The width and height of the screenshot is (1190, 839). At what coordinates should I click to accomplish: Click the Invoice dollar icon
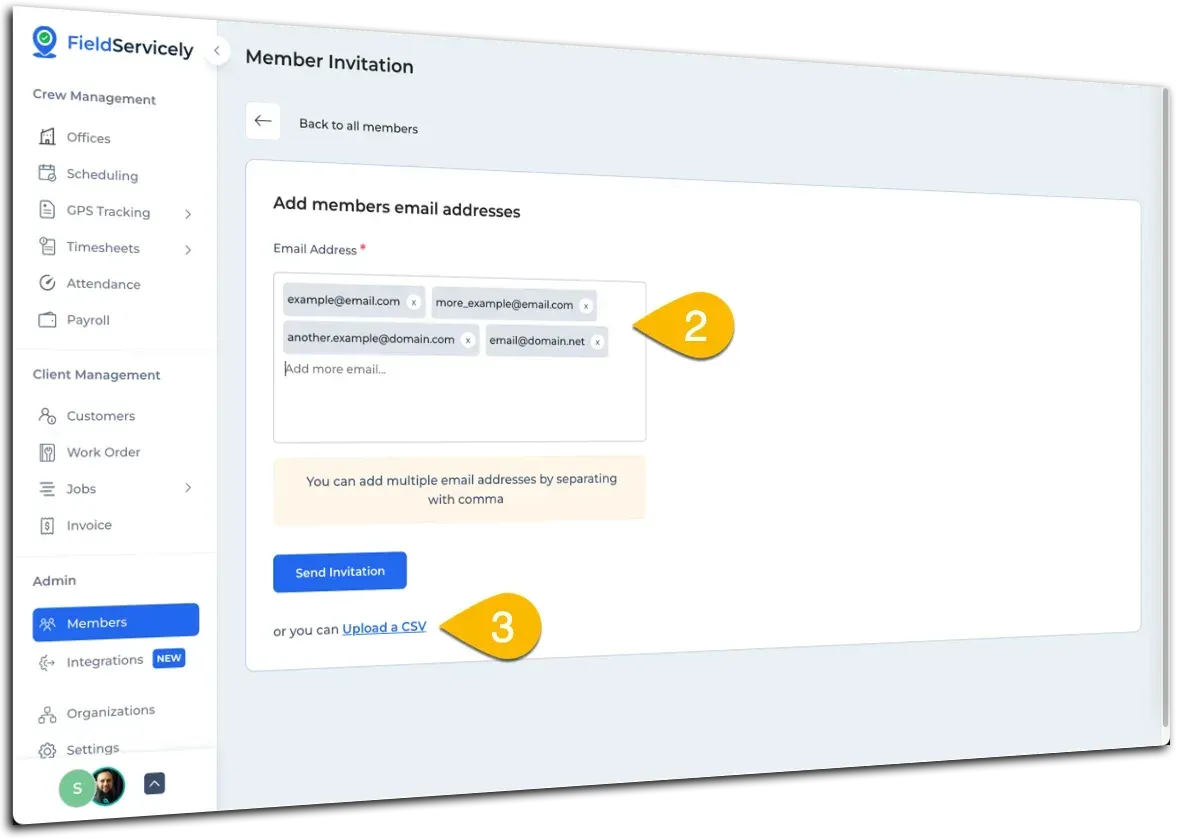[x=47, y=525]
